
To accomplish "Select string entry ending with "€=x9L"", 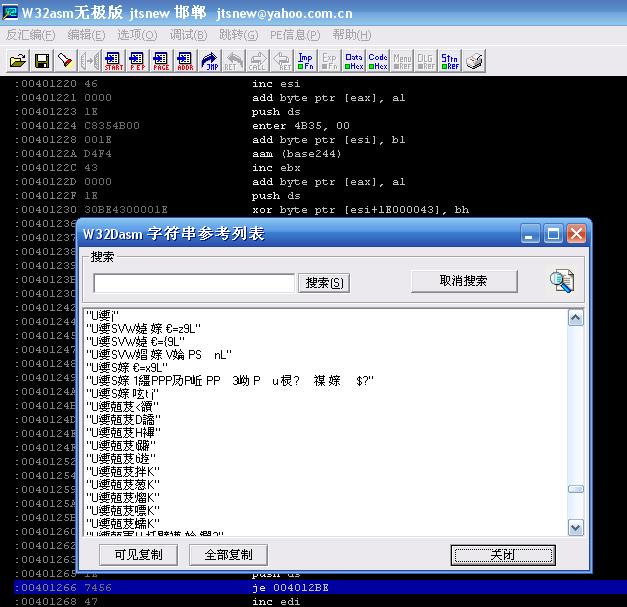I will pyautogui.click(x=127, y=367).
